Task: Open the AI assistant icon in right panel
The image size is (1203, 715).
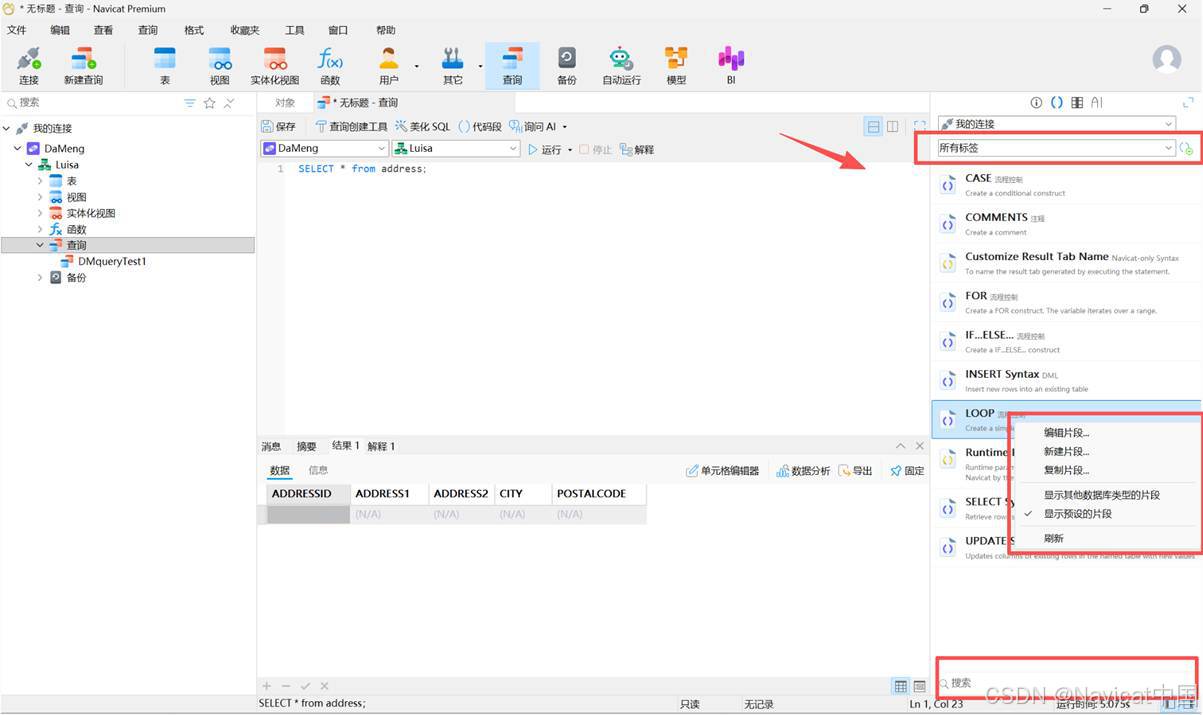Action: (x=1097, y=102)
